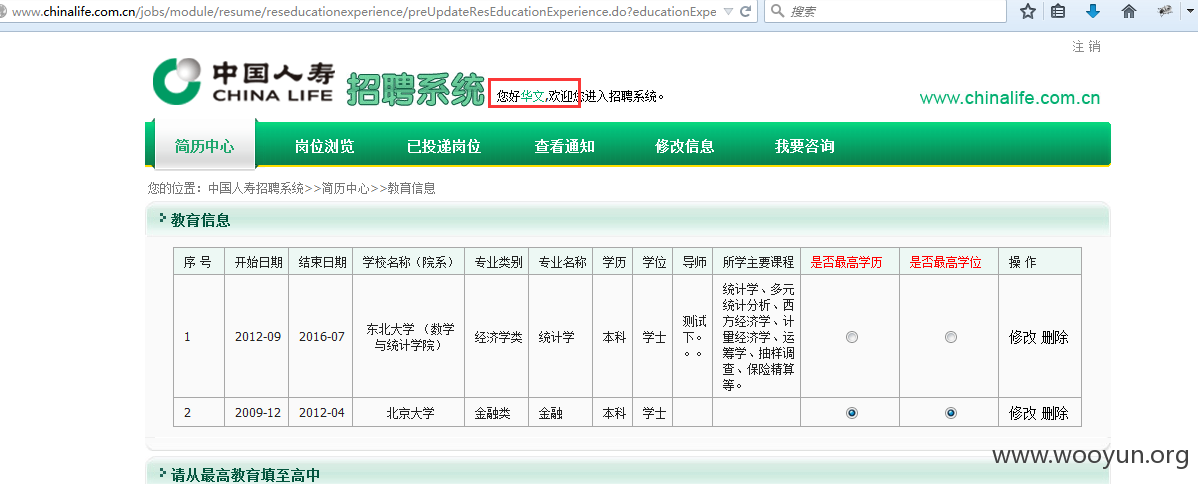
Task: Click the 2016-07 end date cell
Action: 322,336
